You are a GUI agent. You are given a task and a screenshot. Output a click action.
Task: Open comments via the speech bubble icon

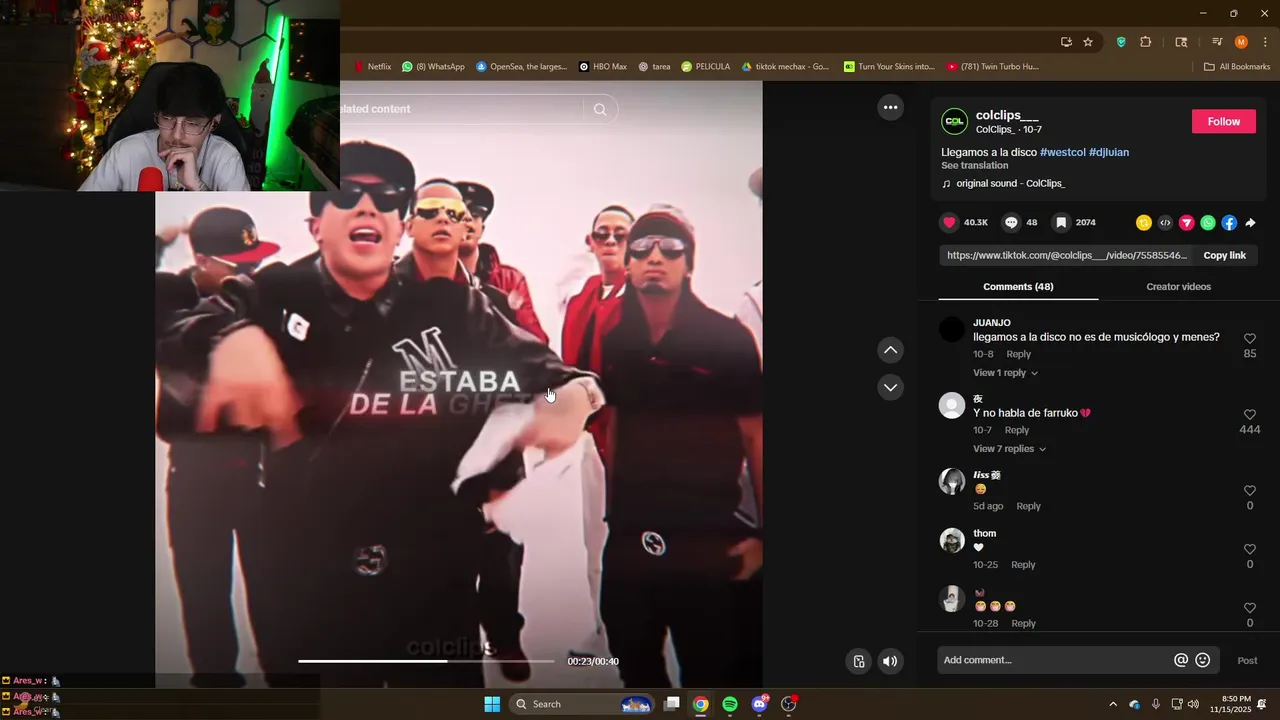[1011, 223]
